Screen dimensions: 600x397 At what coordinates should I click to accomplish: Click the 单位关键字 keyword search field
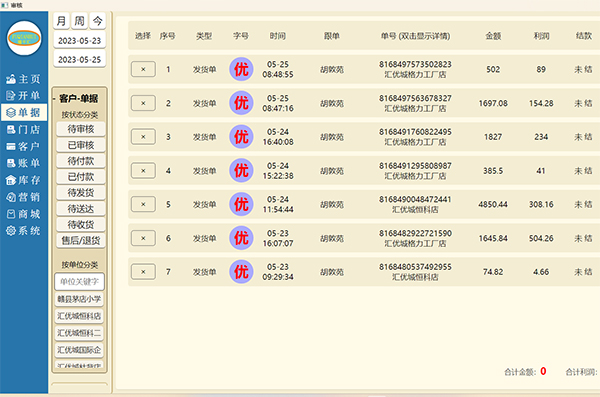coord(80,282)
